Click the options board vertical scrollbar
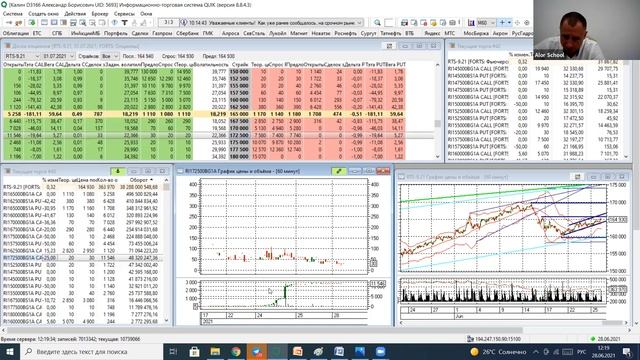This screenshot has width=640, height=360. coord(438,110)
